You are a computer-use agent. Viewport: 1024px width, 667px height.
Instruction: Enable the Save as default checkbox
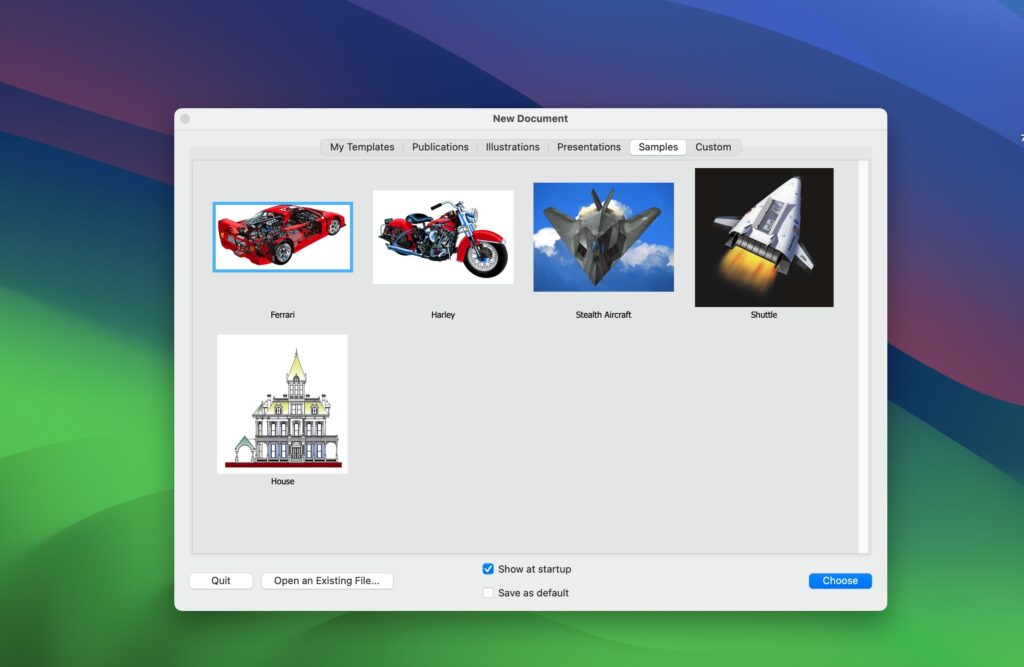point(488,592)
